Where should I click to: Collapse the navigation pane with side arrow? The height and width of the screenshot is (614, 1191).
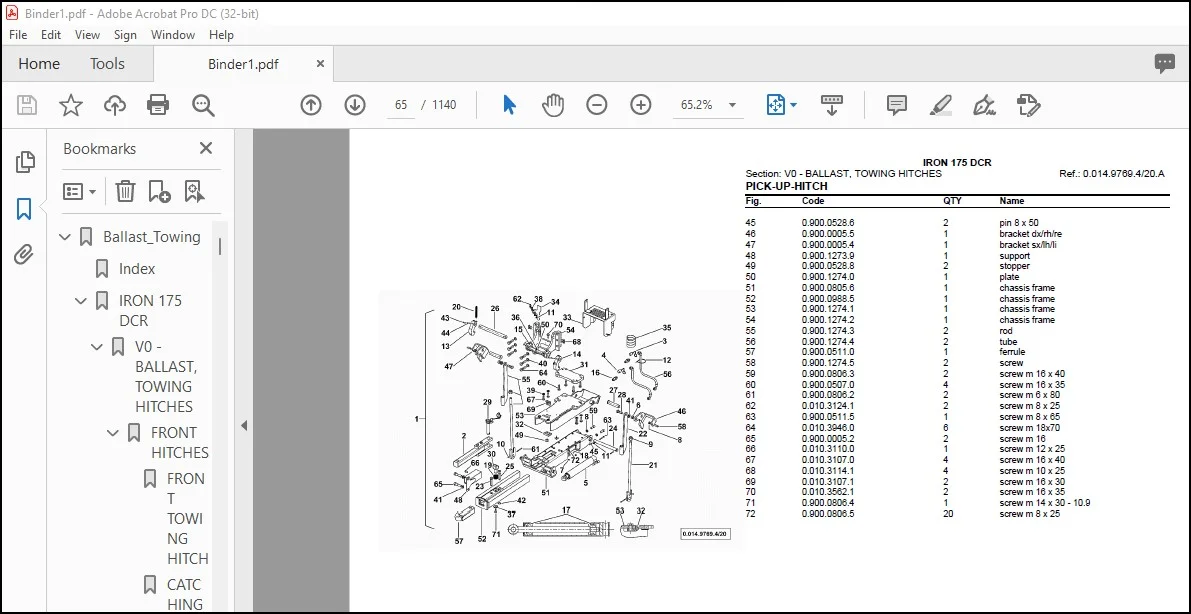(x=244, y=426)
